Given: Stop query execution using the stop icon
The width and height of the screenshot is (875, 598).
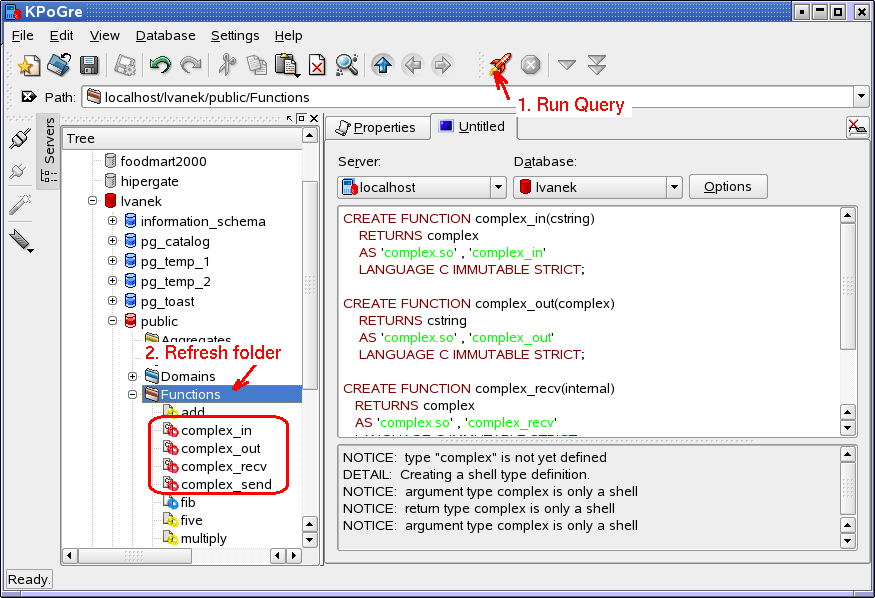Looking at the screenshot, I should (530, 65).
